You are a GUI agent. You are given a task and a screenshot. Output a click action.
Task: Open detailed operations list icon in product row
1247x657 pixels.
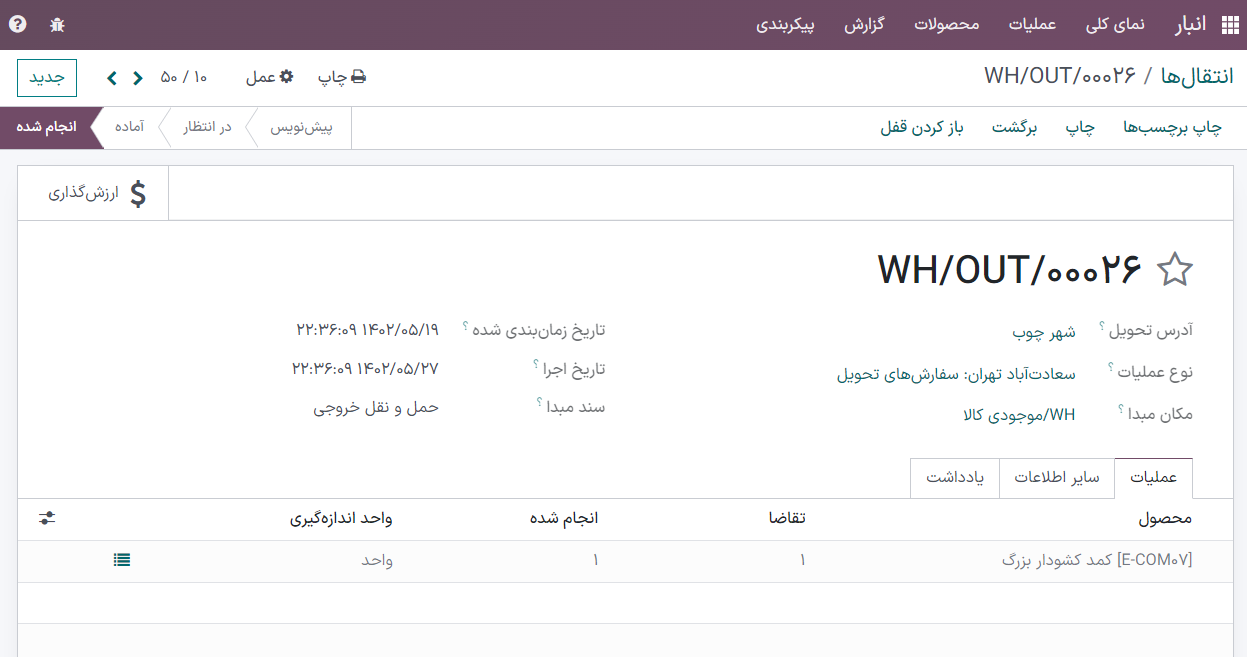tap(122, 560)
